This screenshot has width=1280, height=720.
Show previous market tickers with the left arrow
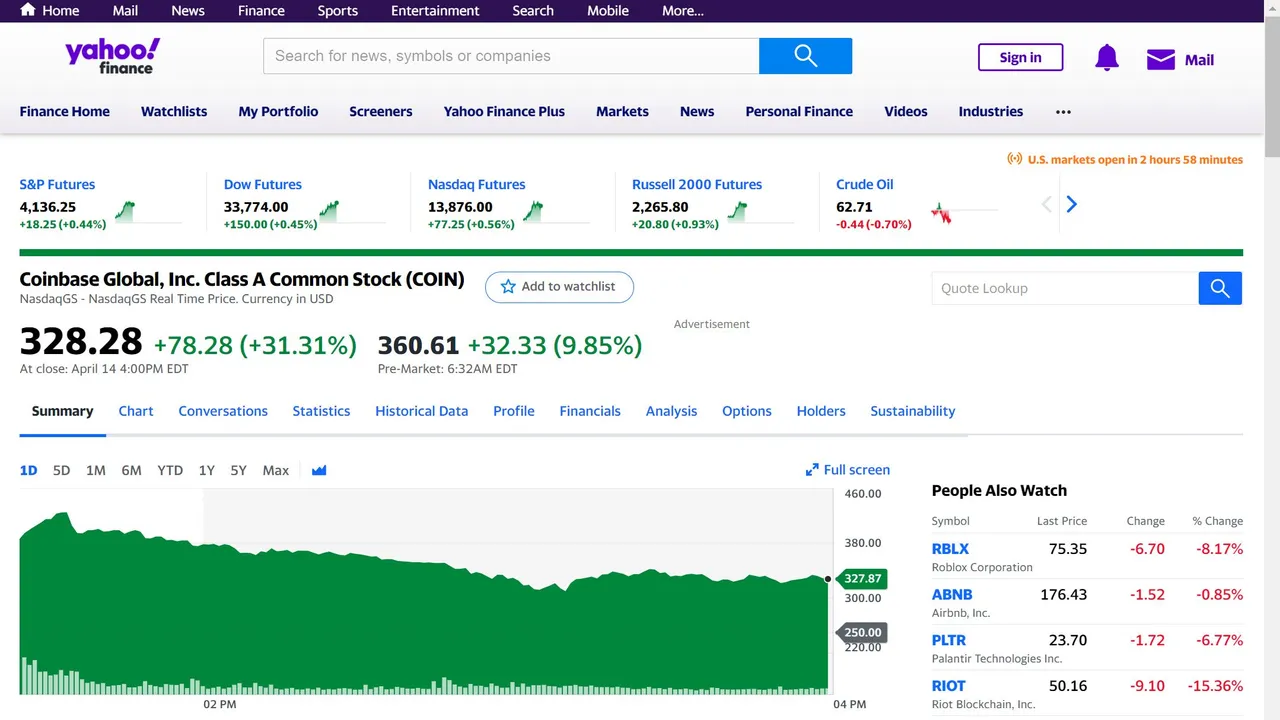[x=1047, y=204]
